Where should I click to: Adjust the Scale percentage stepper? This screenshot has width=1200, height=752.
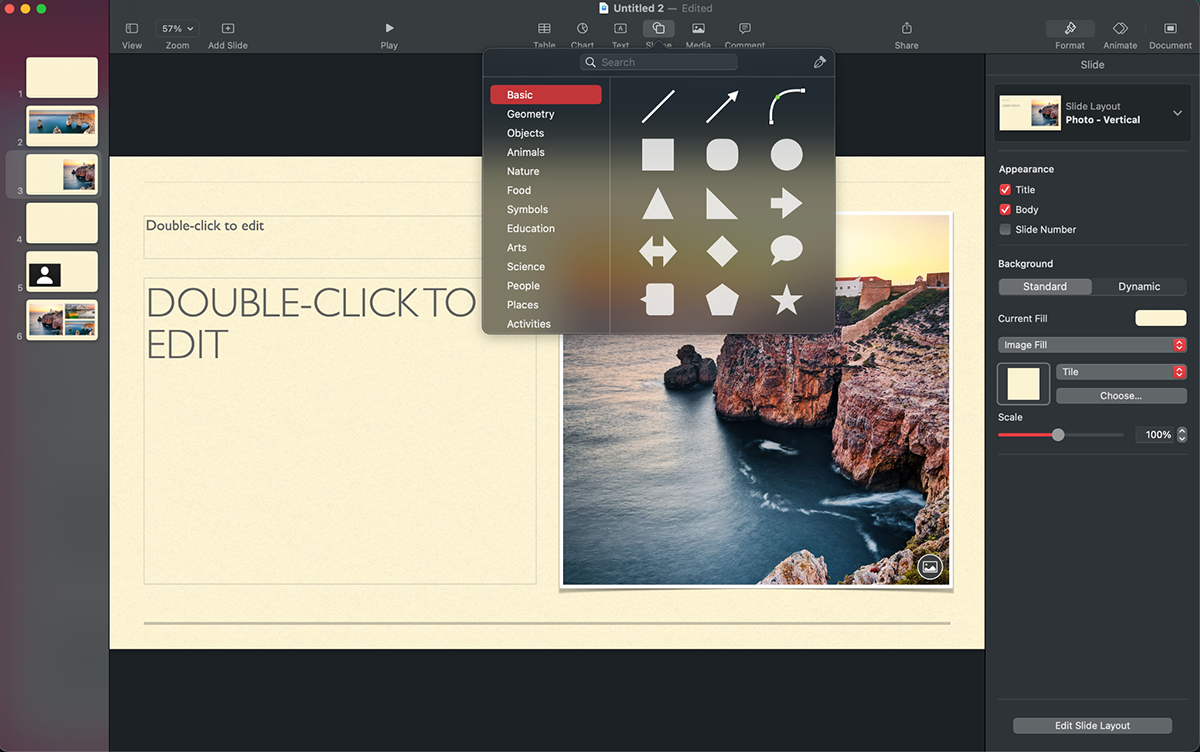pyautogui.click(x=1182, y=435)
